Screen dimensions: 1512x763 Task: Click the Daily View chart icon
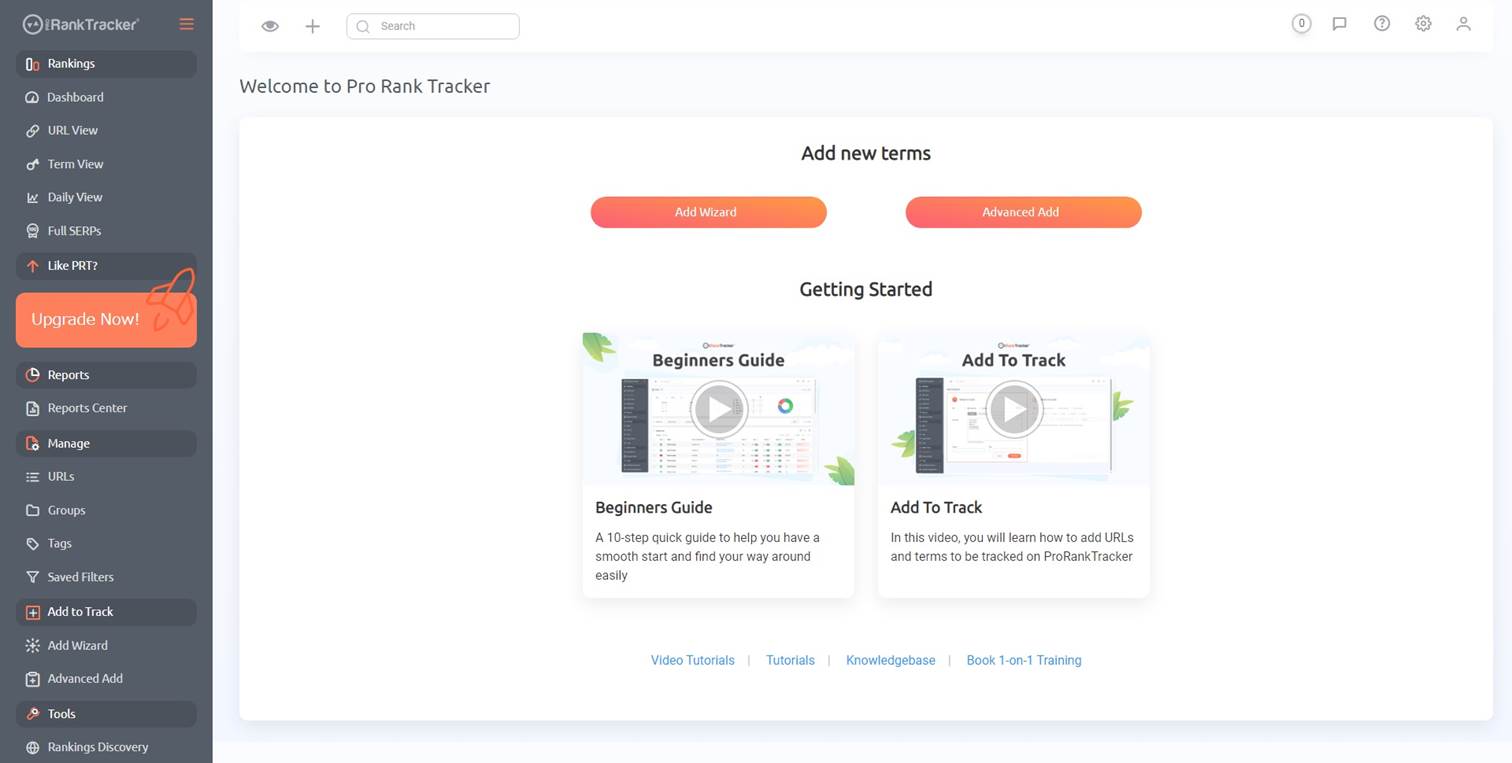33,198
